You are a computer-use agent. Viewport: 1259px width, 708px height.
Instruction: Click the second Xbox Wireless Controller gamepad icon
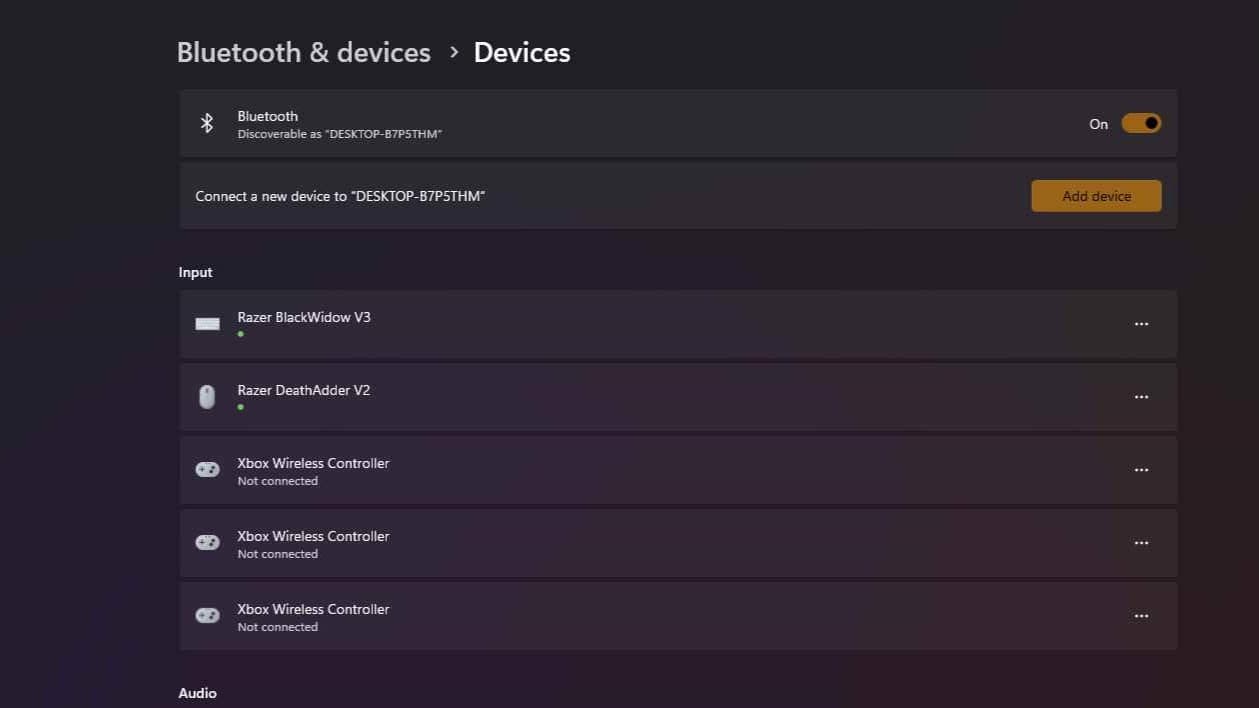tap(207, 542)
